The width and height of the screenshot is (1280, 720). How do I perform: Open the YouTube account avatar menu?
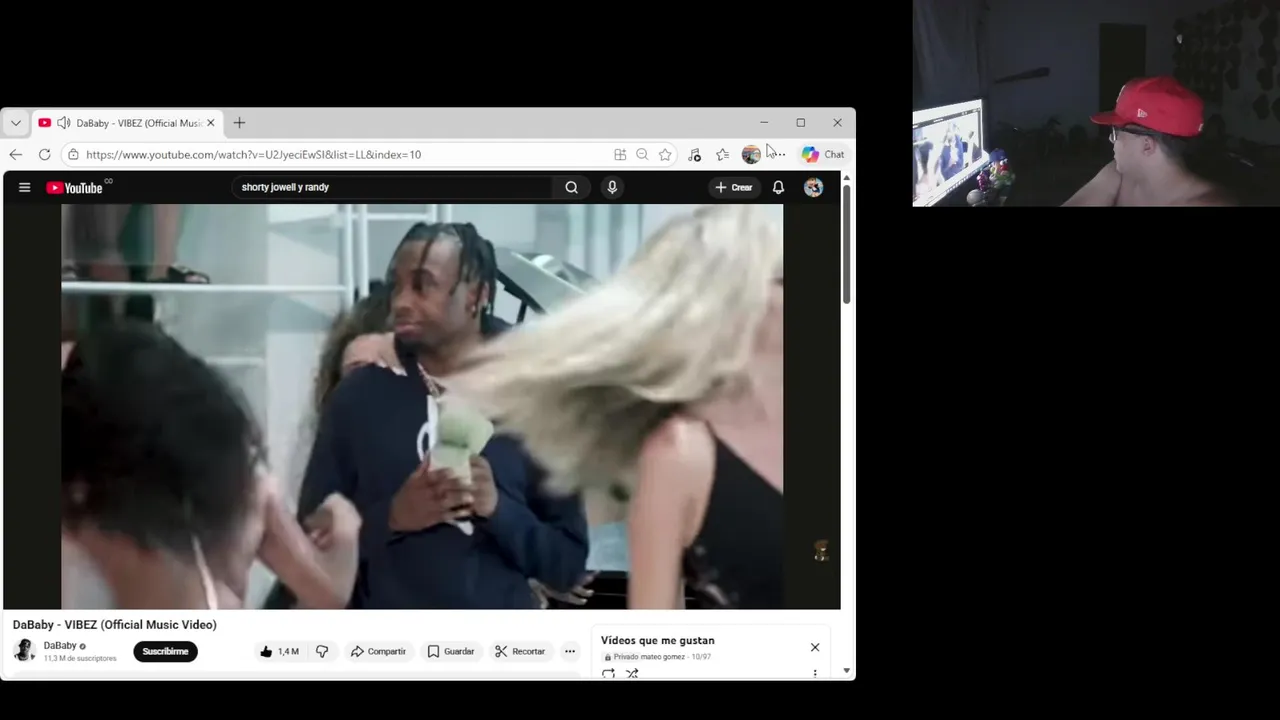pos(814,187)
